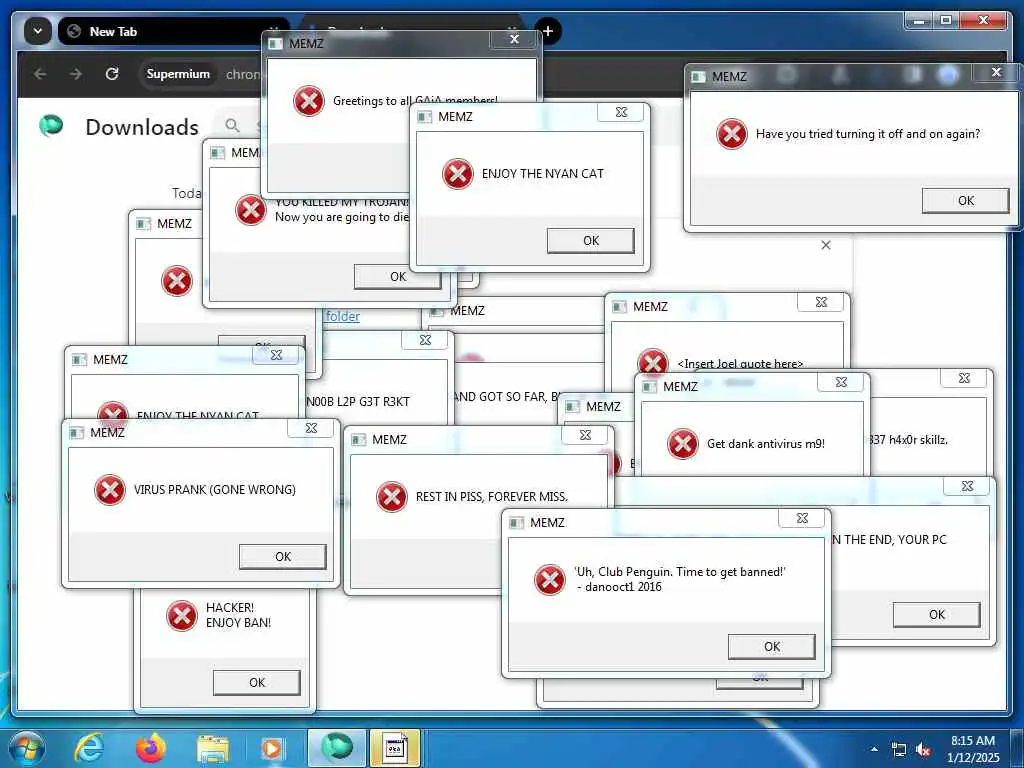Click OK in the VIRUS PRANK (GONE WRONG) dialog
This screenshot has height=768, width=1024.
point(283,556)
